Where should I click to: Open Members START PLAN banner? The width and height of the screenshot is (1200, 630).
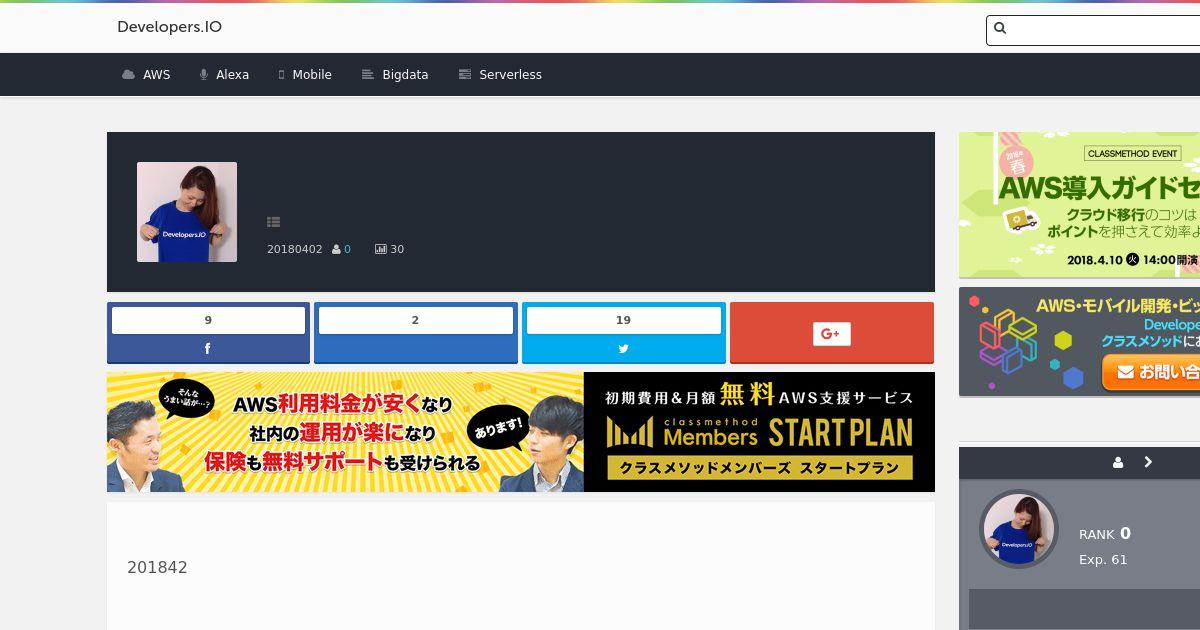point(521,432)
